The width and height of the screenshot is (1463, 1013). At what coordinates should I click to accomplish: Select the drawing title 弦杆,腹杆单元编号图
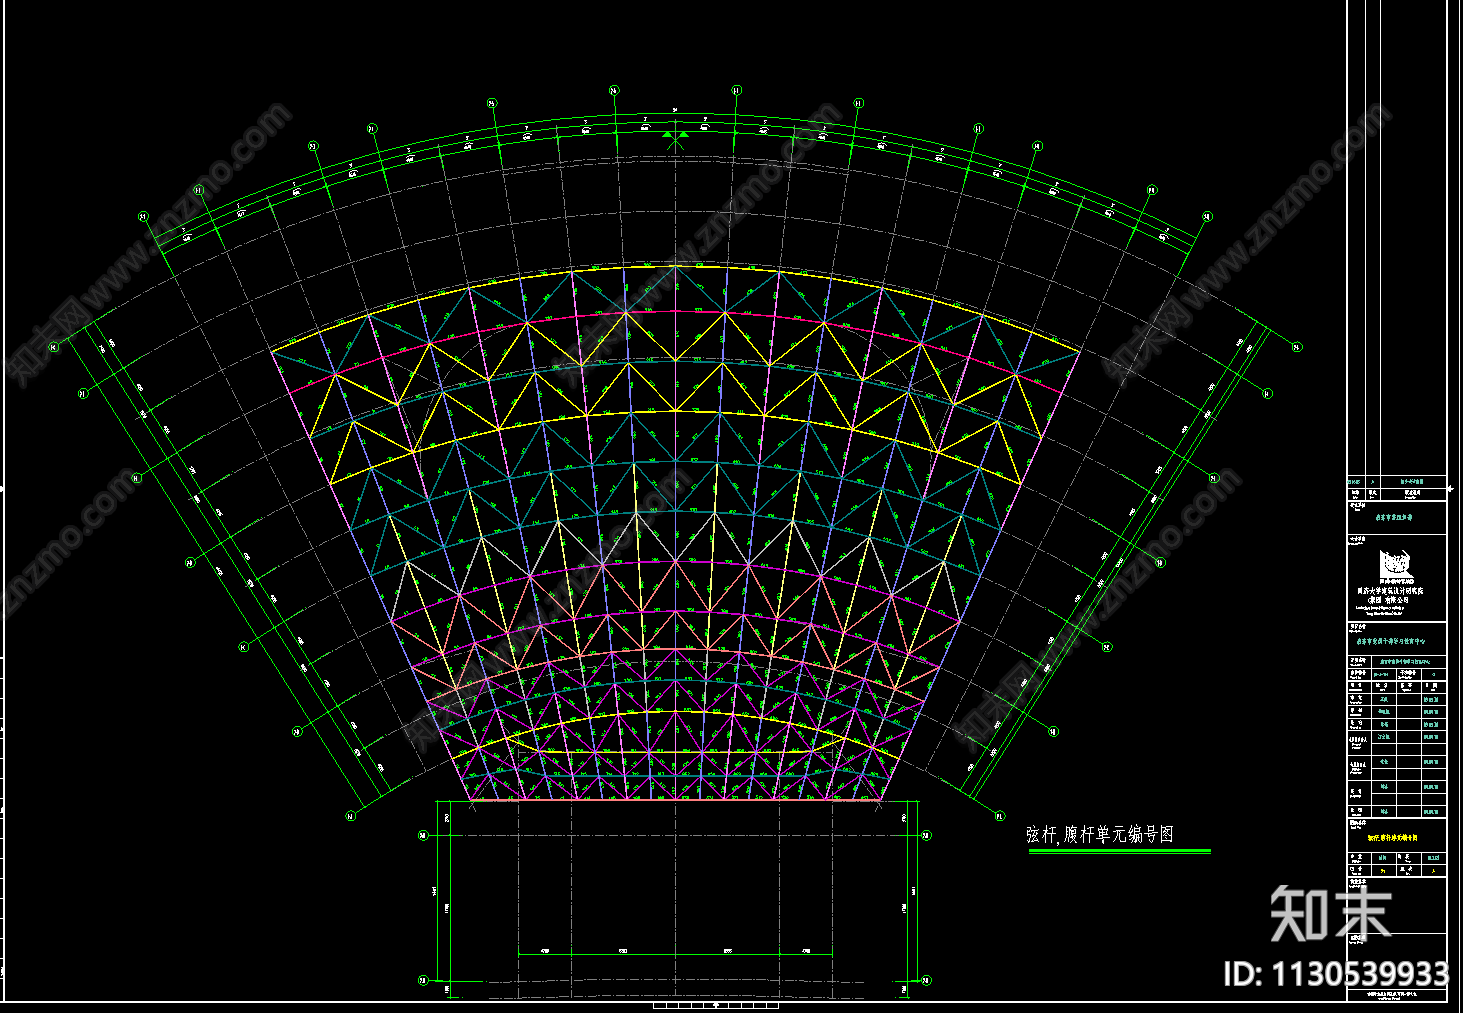1099,834
